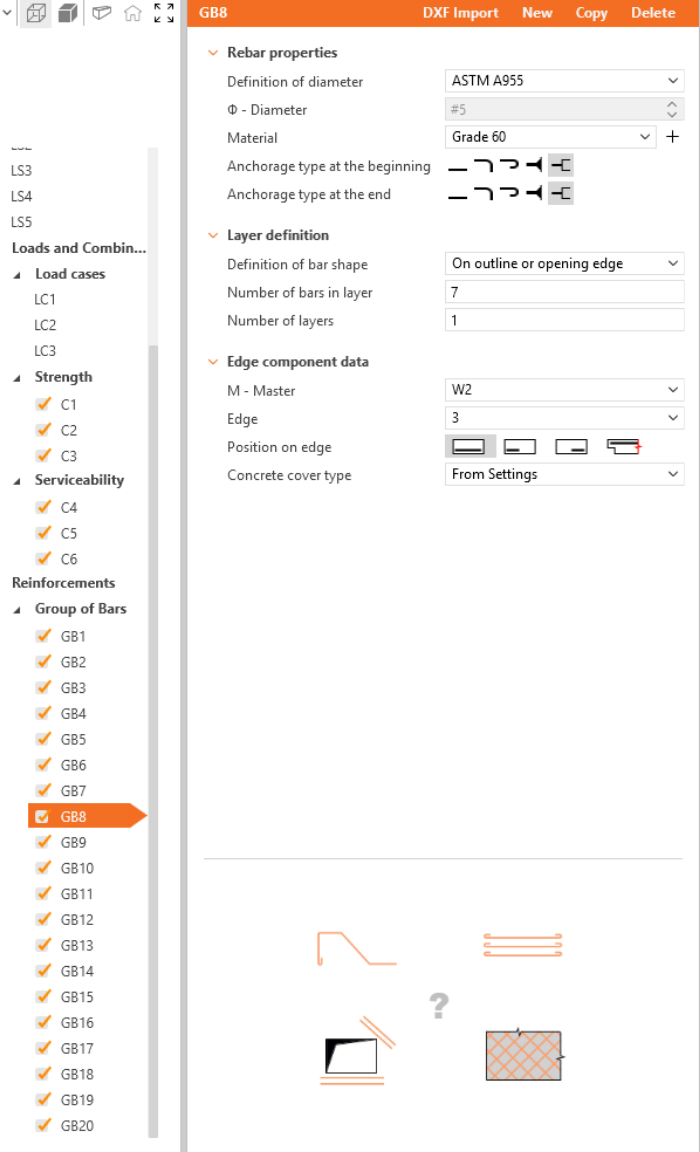Click the home view icon

point(132,14)
